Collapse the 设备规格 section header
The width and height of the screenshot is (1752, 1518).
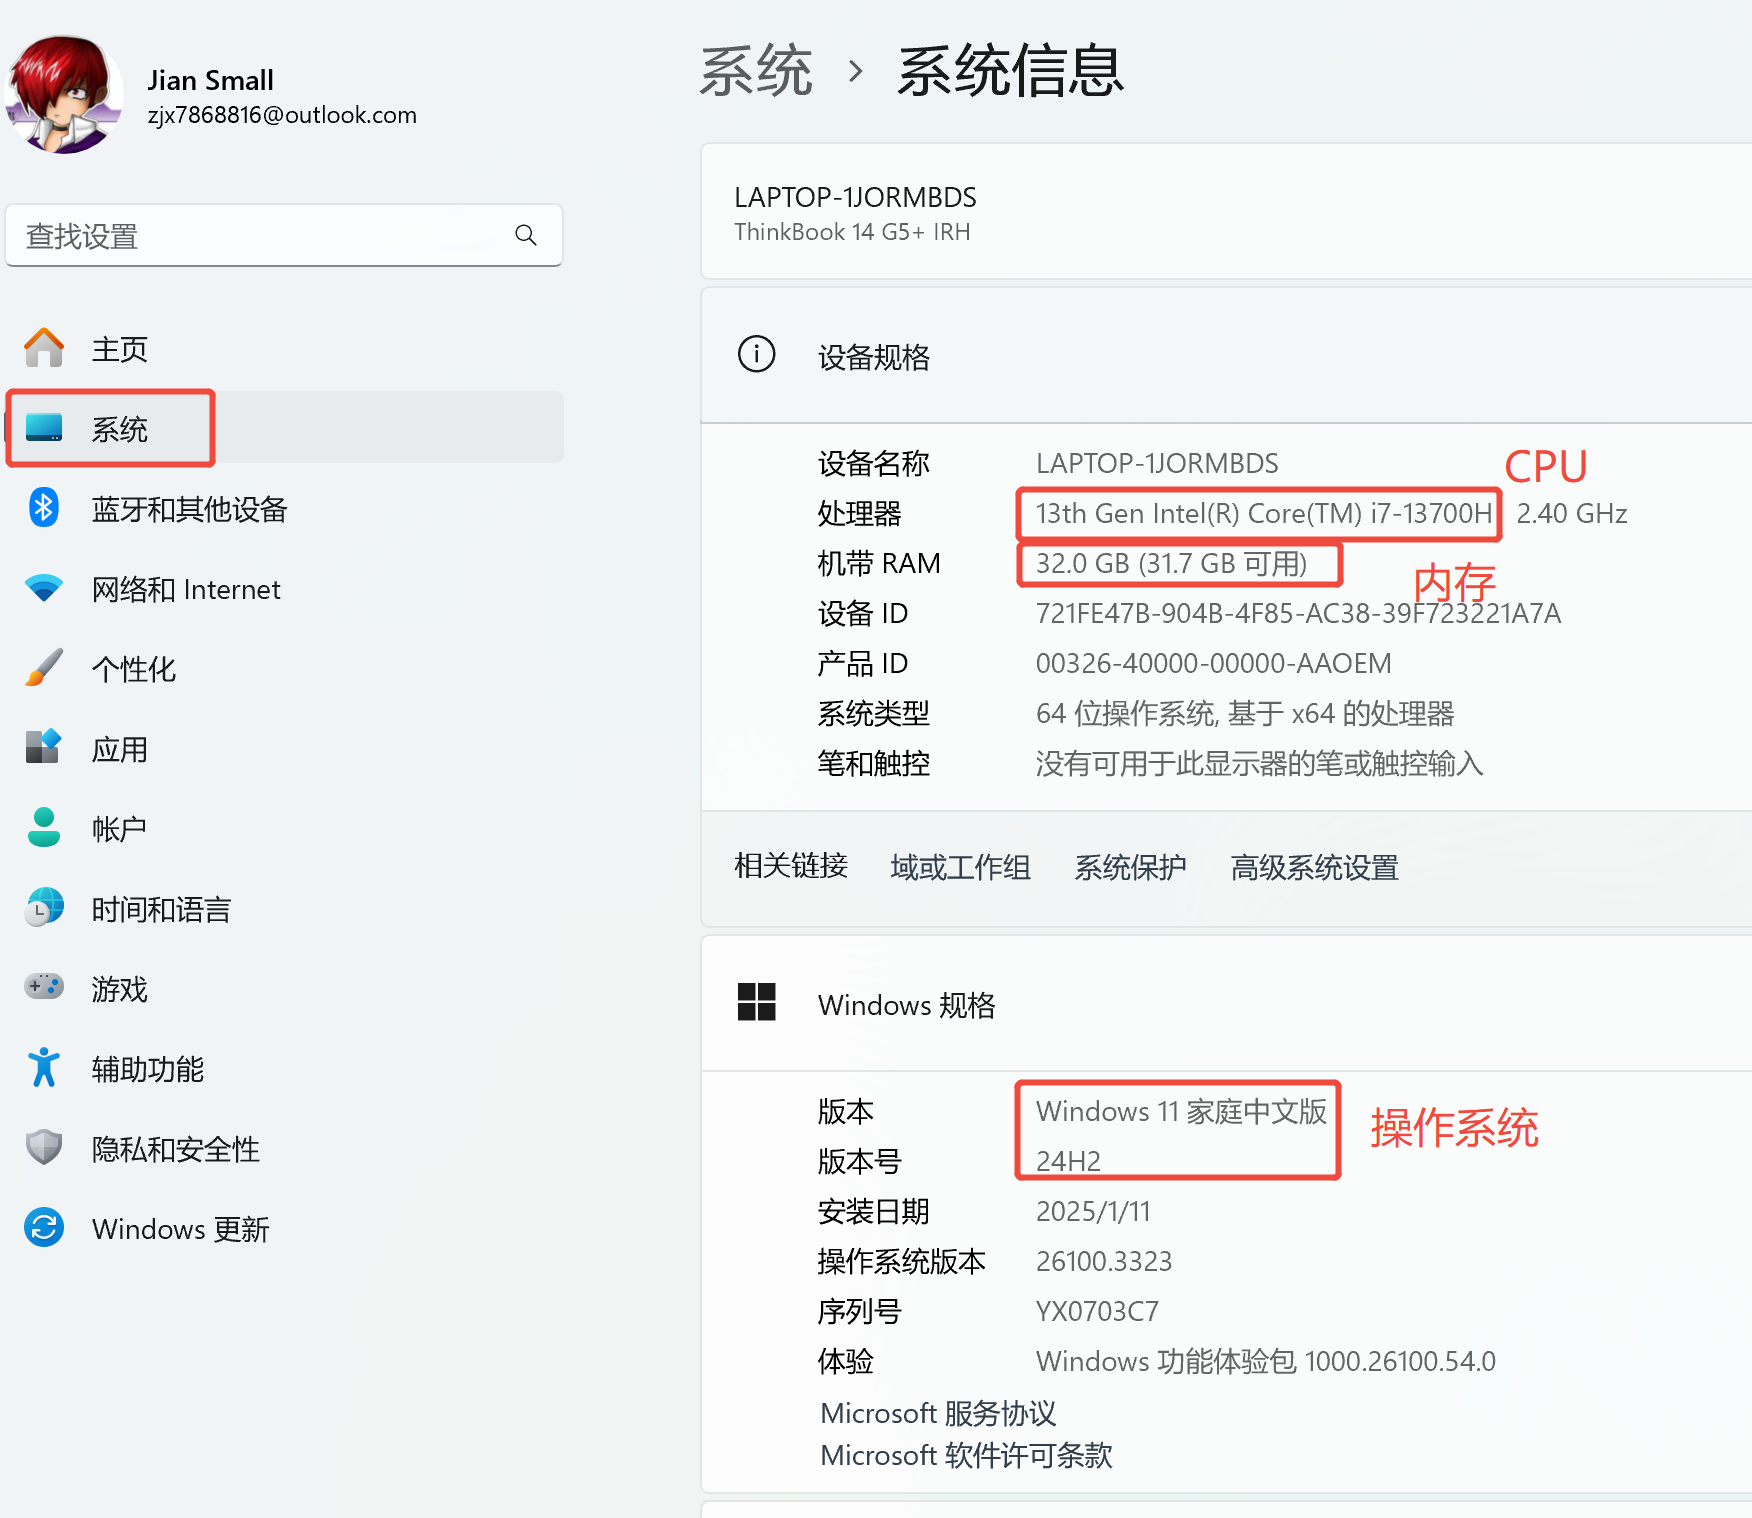click(x=1227, y=356)
